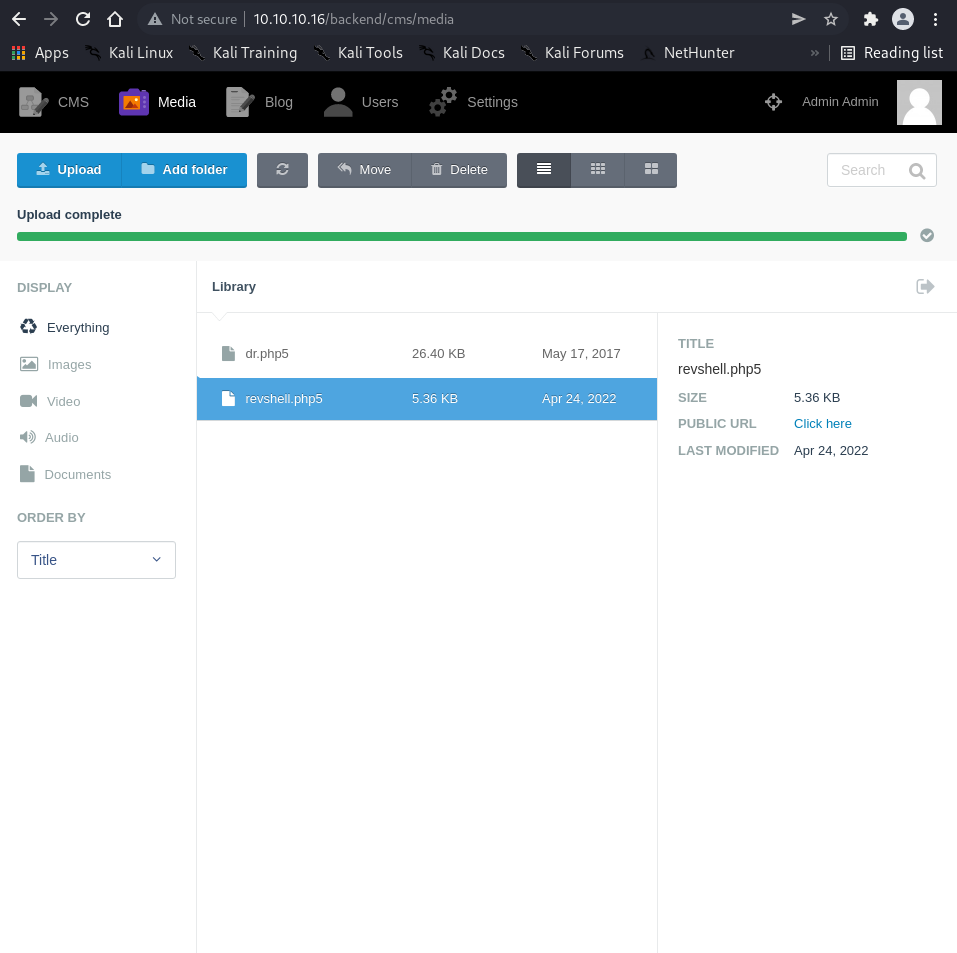Go to the Settings section
The width and height of the screenshot is (957, 953).
click(474, 102)
